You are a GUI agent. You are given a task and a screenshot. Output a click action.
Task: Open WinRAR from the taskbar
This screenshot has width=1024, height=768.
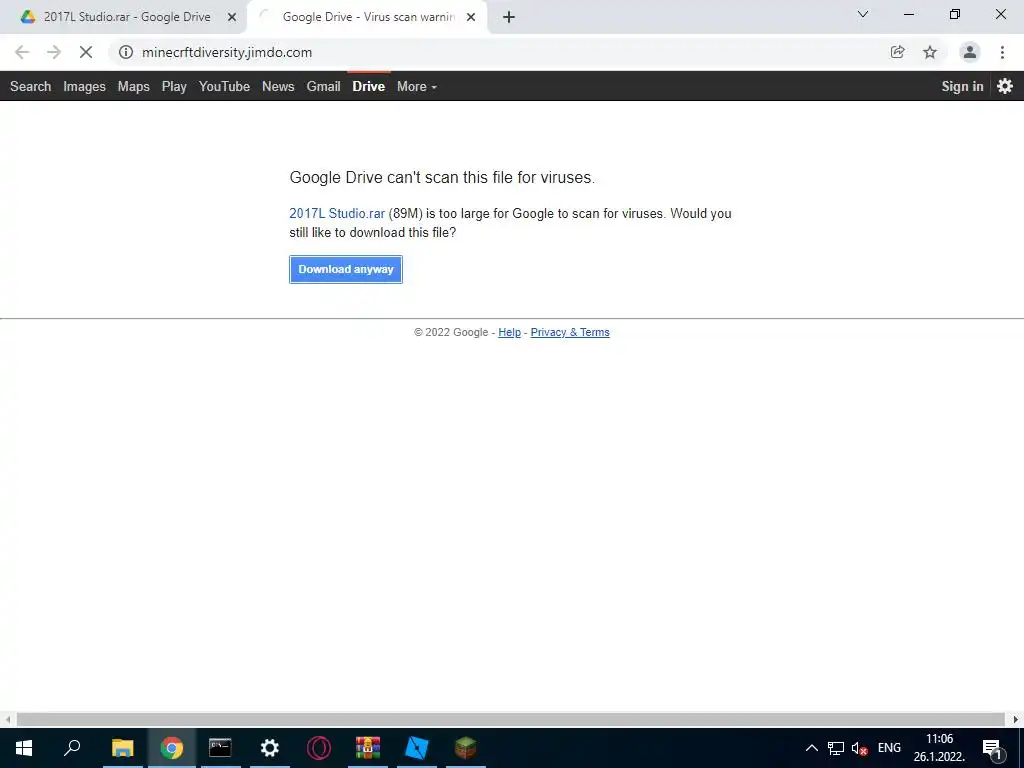coord(368,748)
